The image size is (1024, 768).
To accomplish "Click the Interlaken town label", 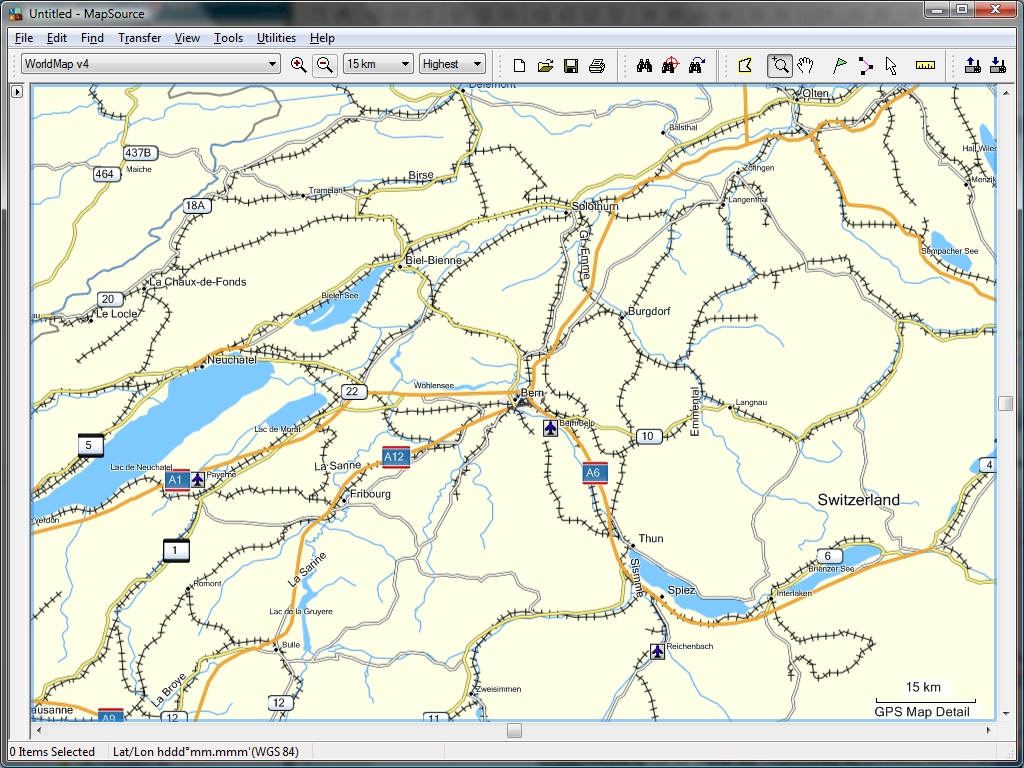I will [793, 593].
